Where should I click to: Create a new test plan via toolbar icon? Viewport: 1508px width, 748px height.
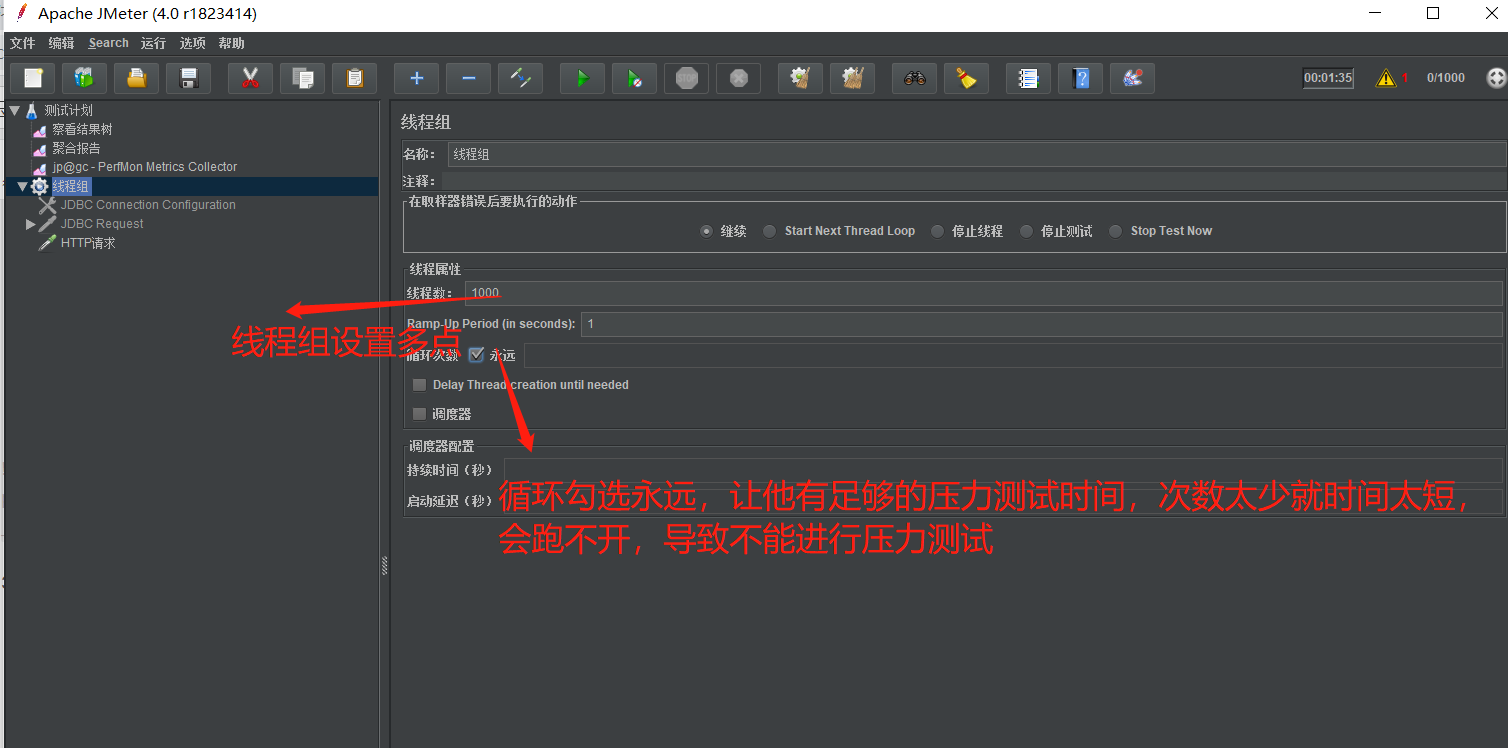[33, 78]
